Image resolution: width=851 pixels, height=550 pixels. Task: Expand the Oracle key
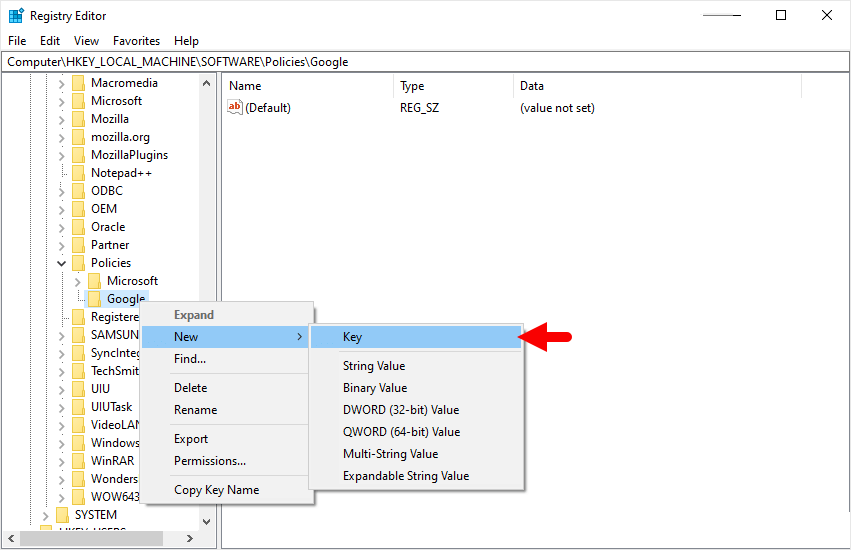(61, 227)
